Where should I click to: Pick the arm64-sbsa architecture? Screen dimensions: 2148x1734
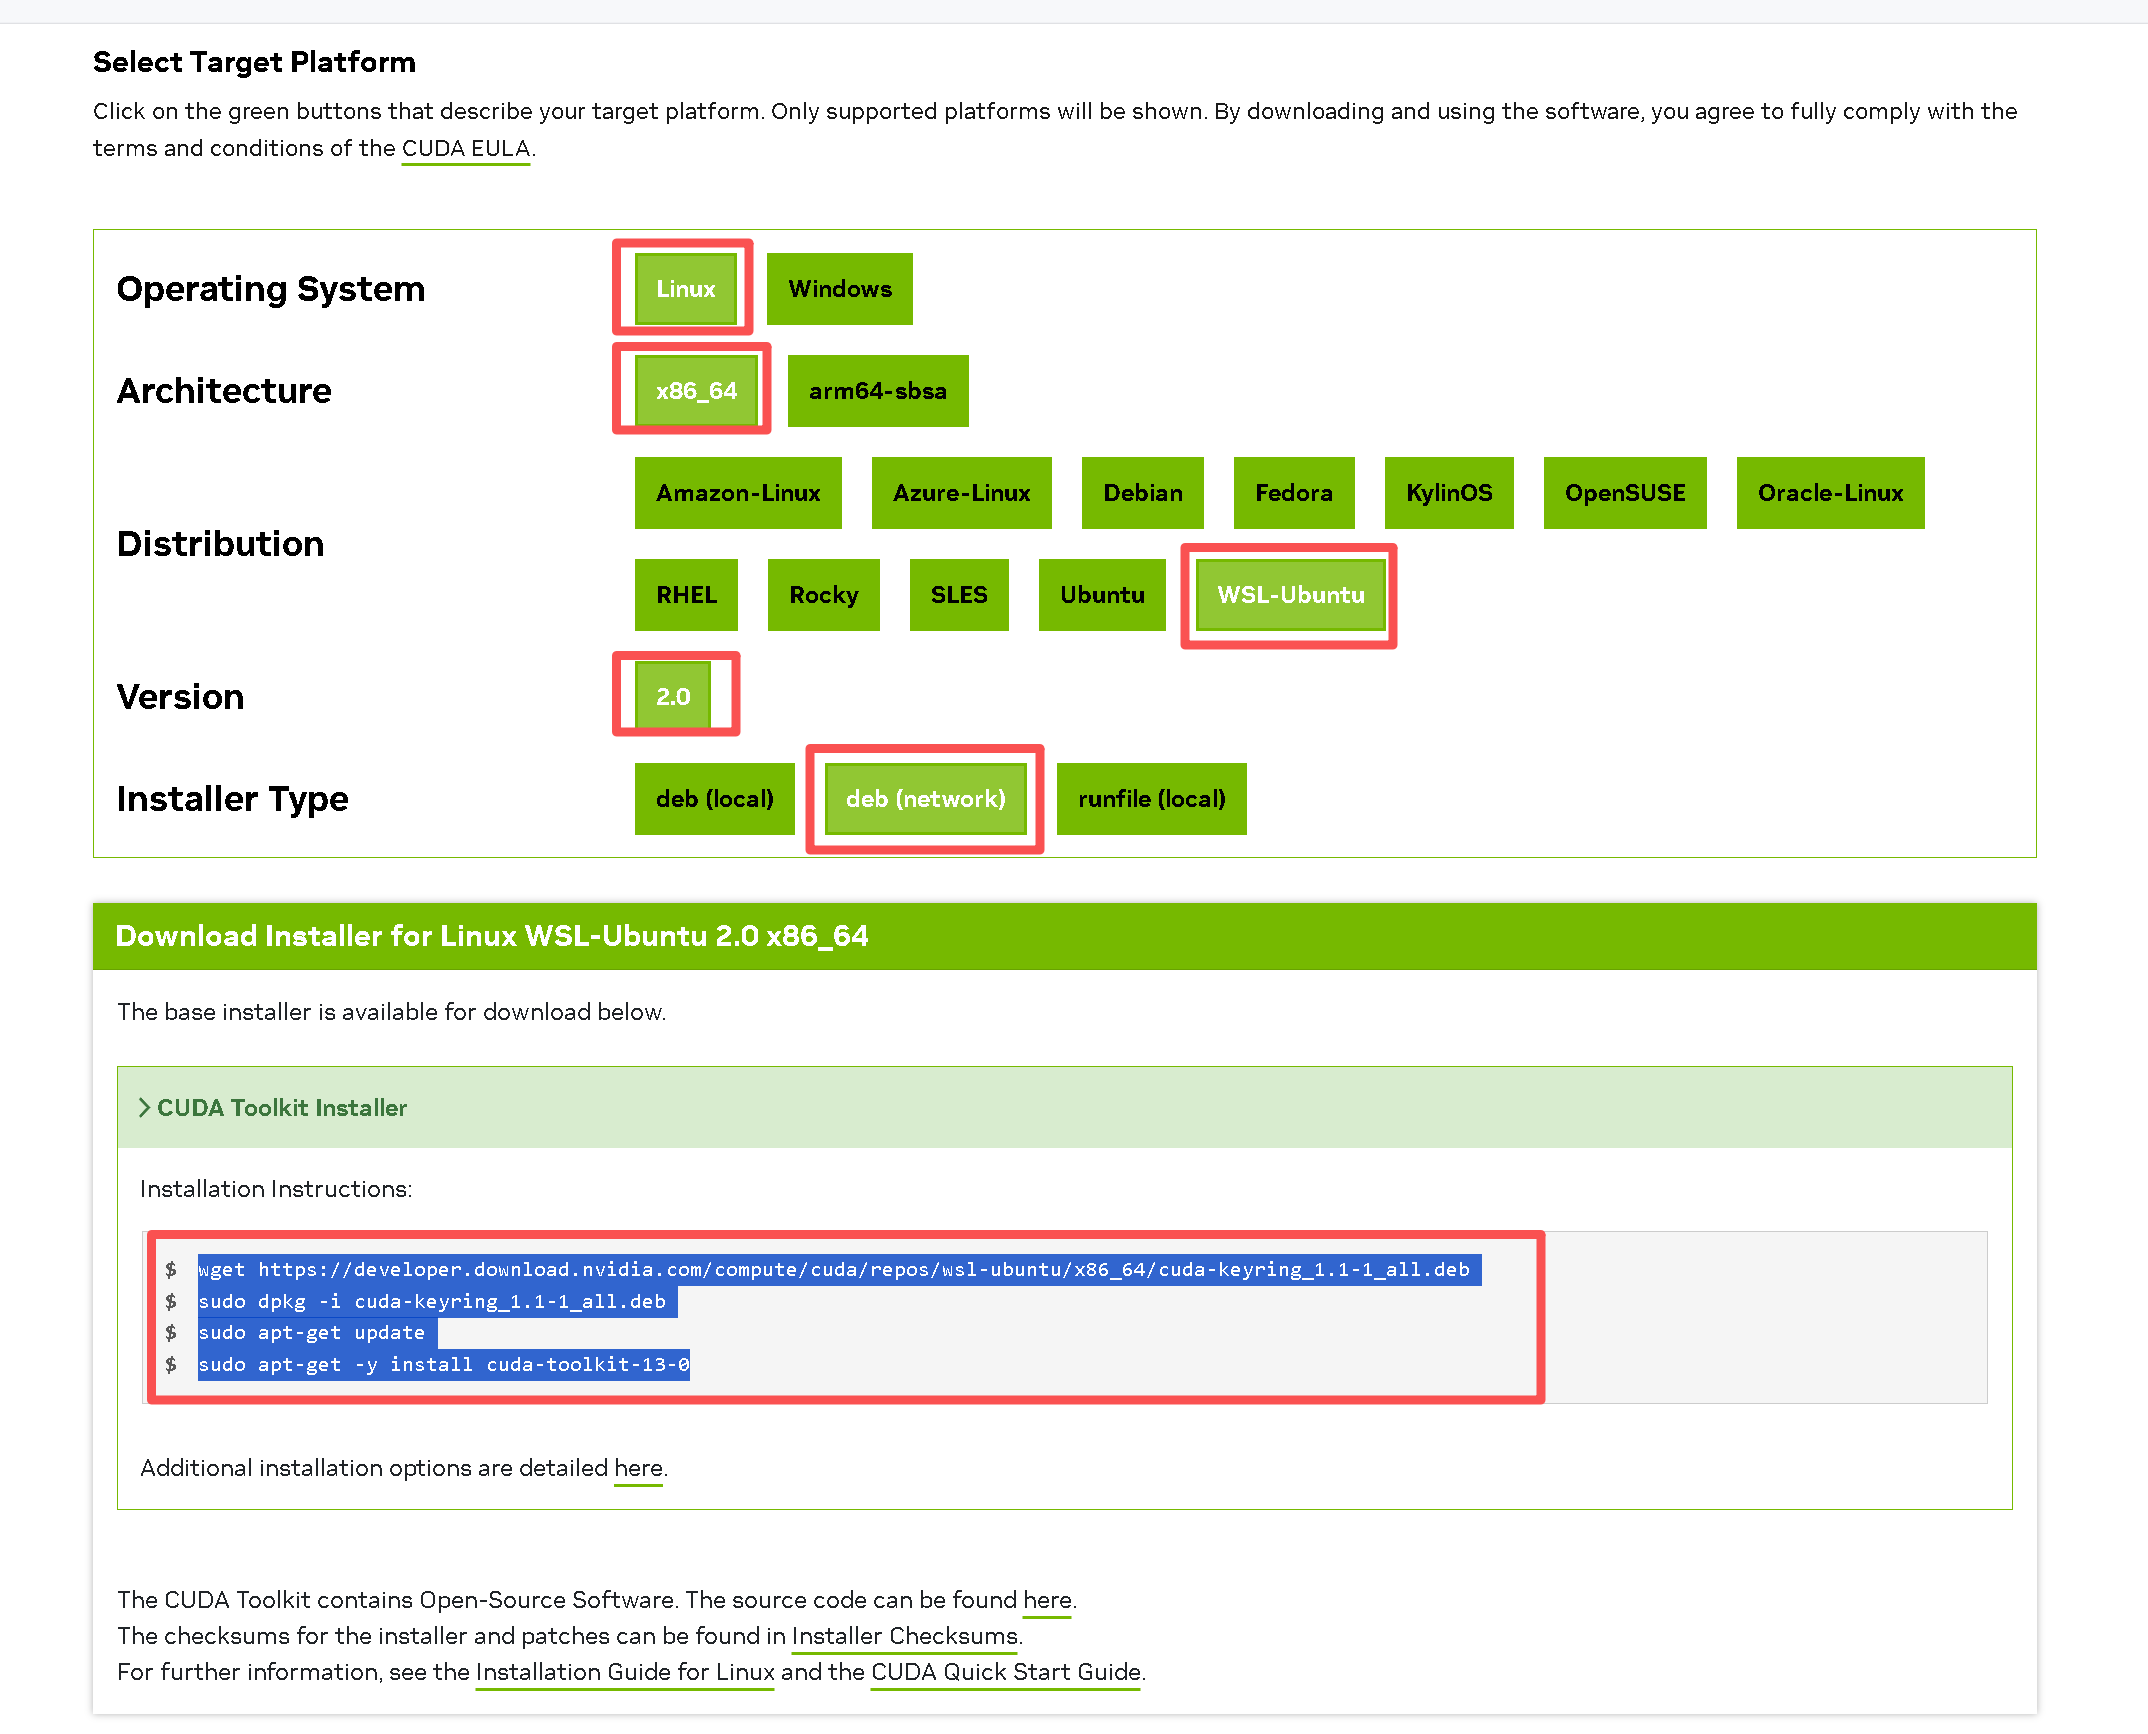click(877, 391)
